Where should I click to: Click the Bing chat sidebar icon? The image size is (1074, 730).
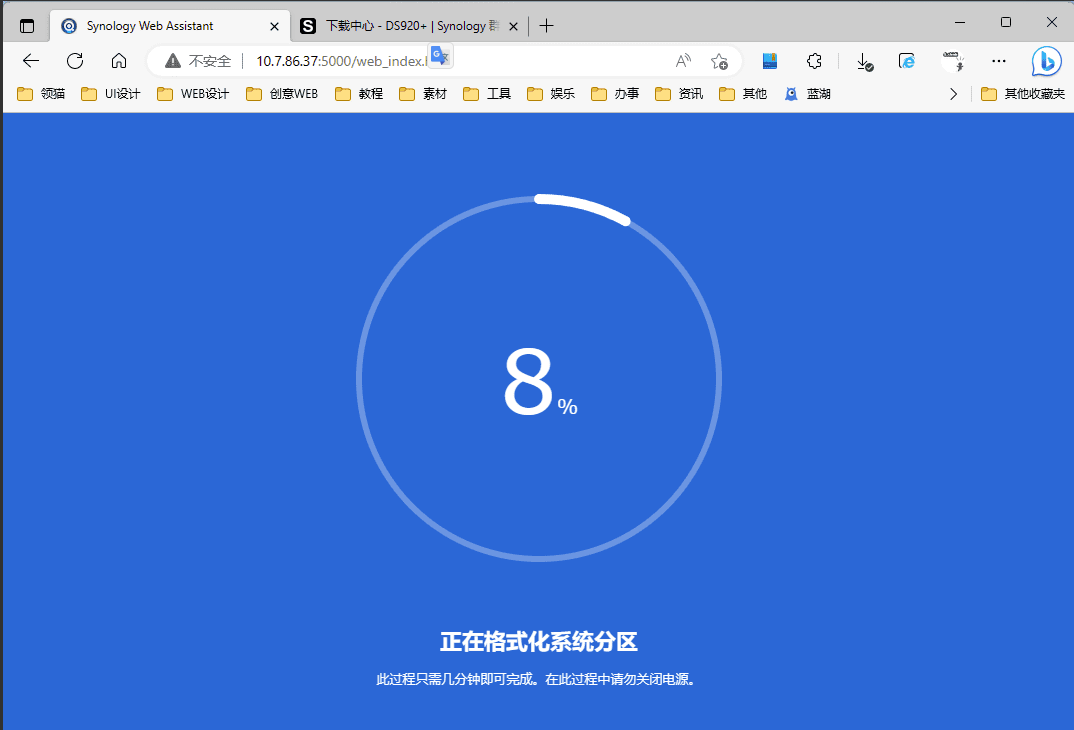[1046, 61]
